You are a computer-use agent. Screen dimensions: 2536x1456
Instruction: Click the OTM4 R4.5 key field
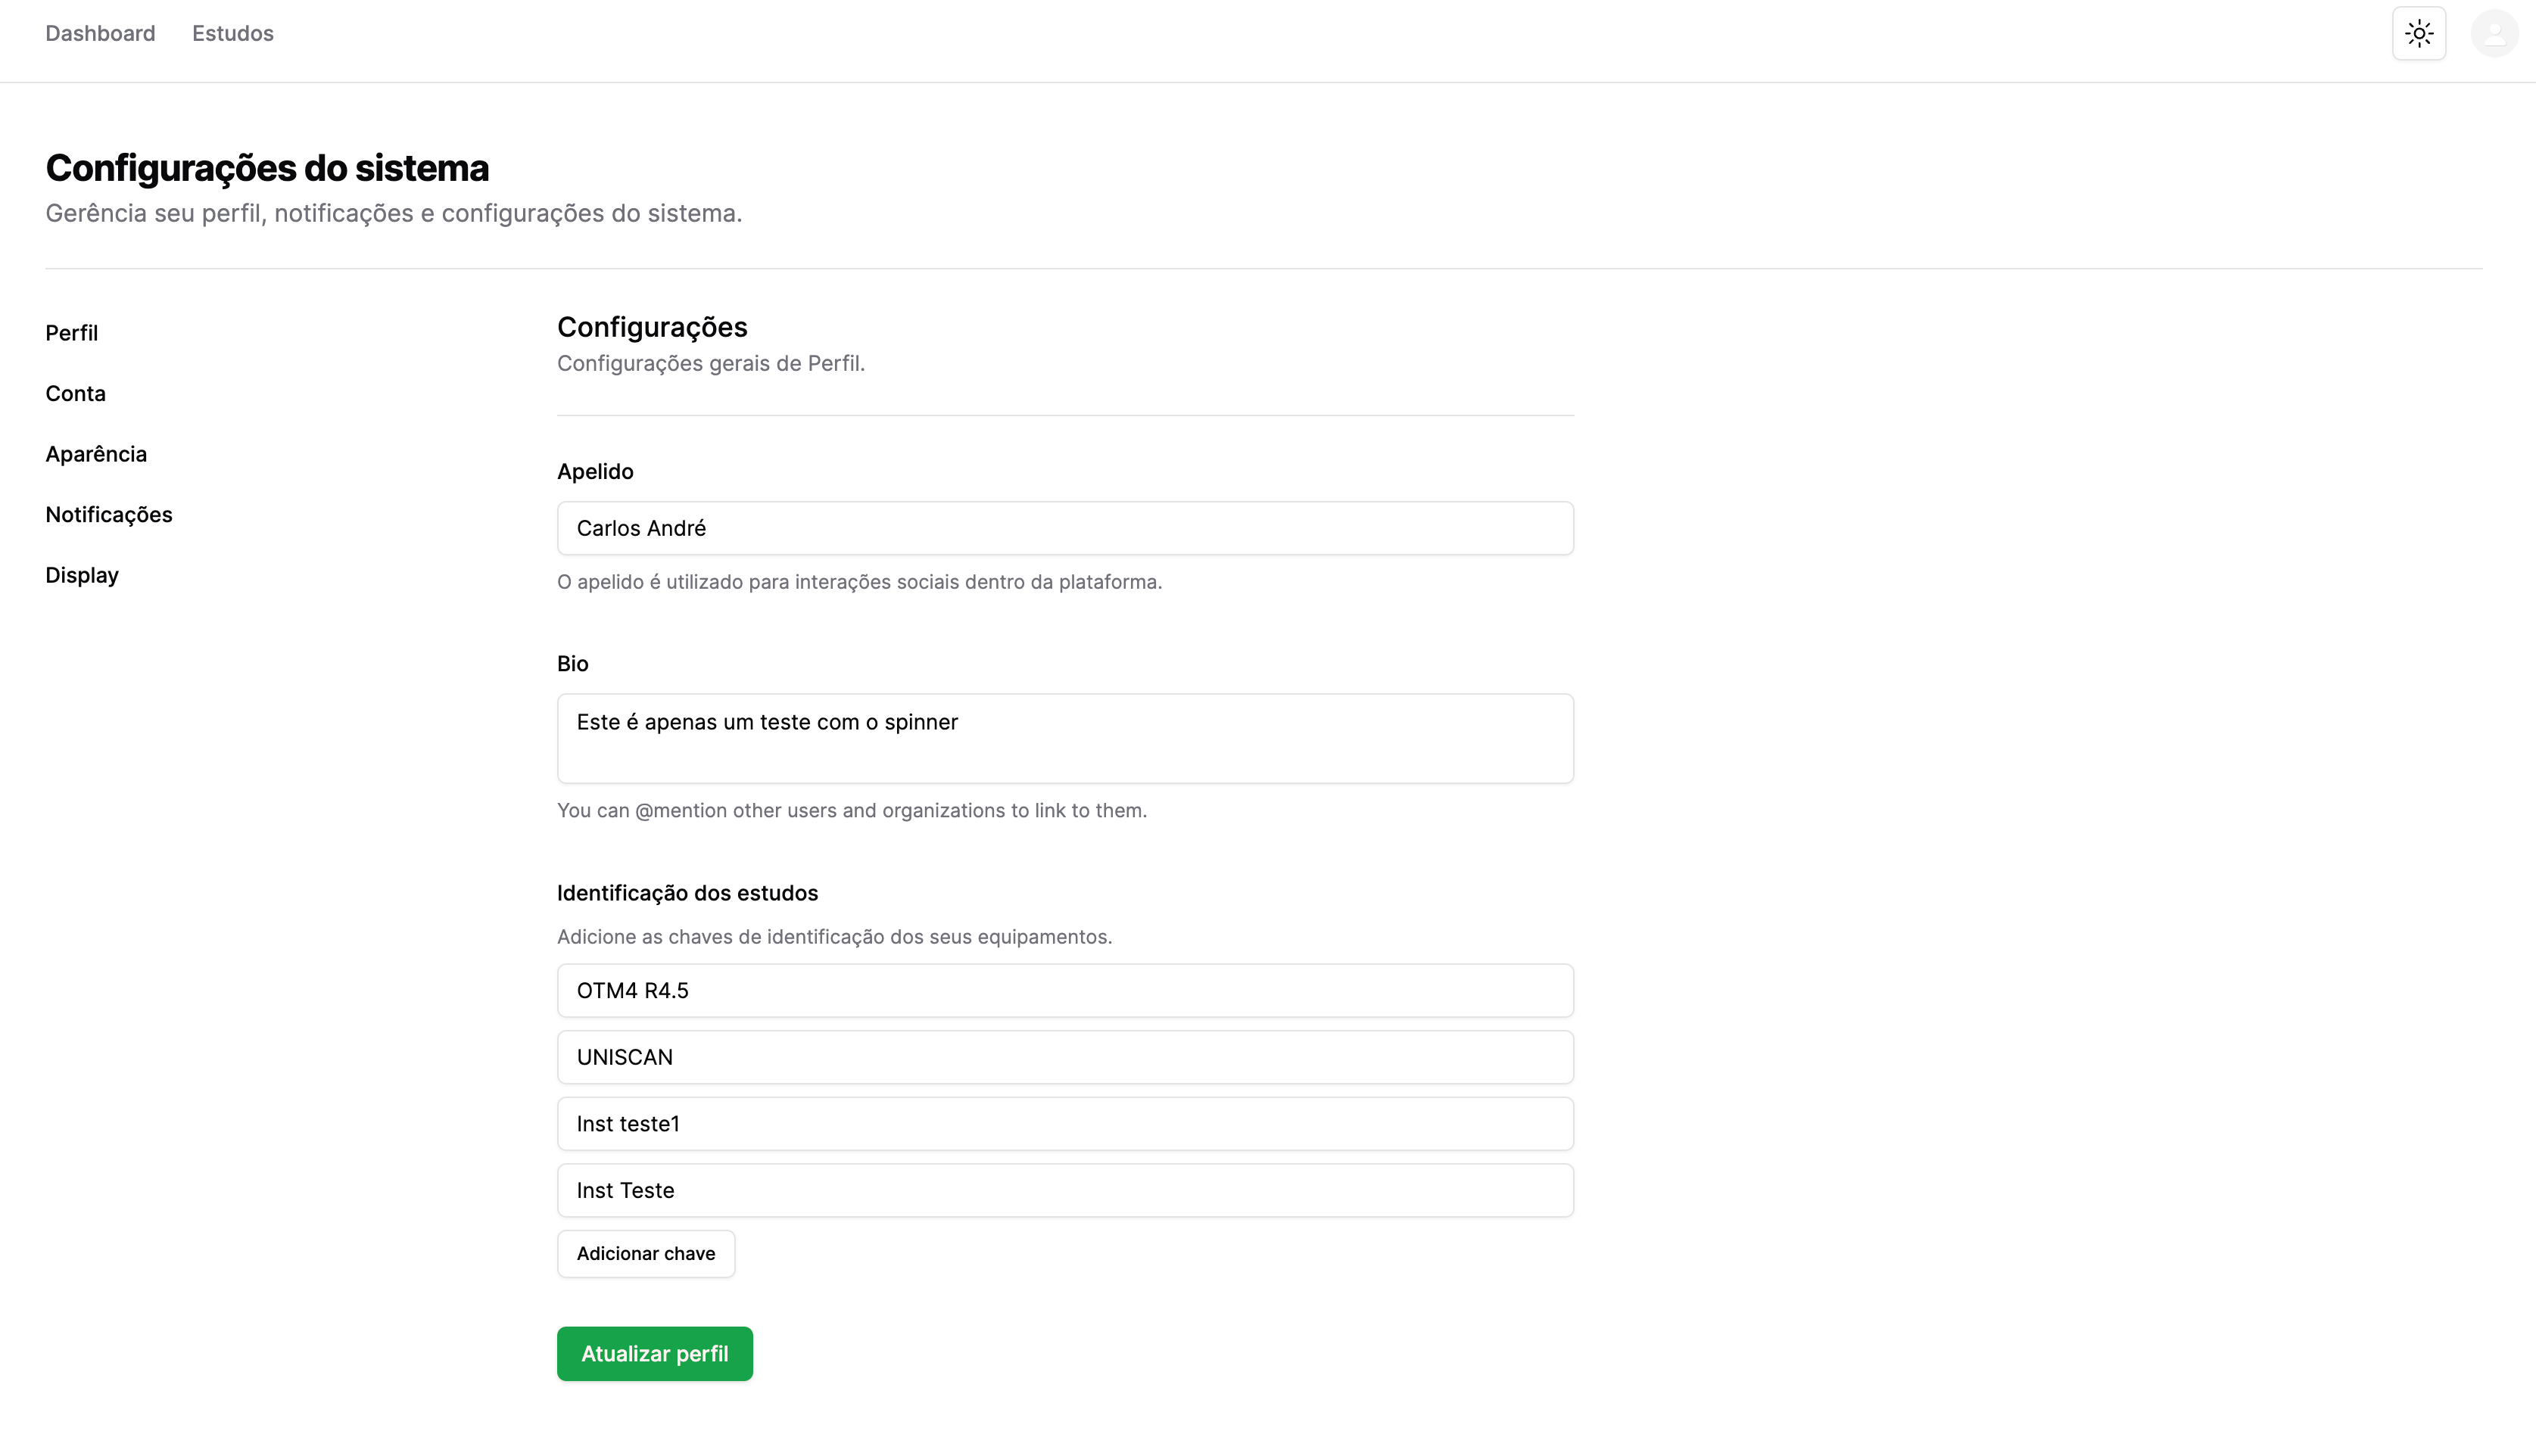pyautogui.click(x=1064, y=990)
